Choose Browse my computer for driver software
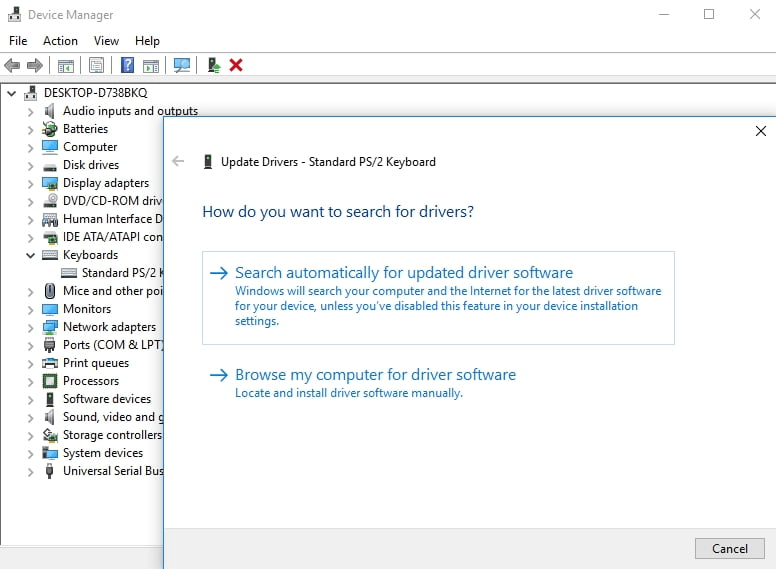 (375, 375)
